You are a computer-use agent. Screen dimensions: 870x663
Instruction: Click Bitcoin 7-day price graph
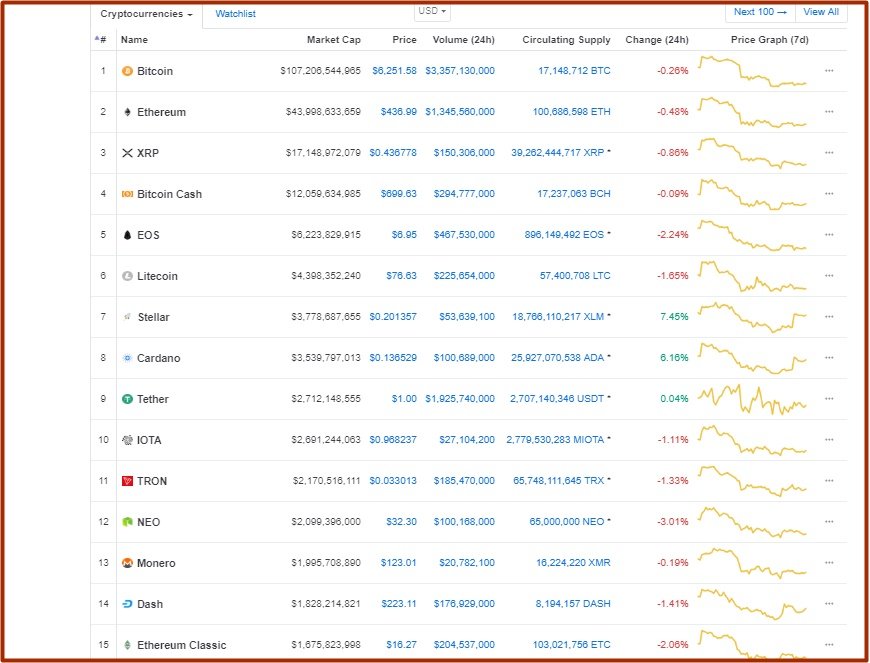click(752, 71)
